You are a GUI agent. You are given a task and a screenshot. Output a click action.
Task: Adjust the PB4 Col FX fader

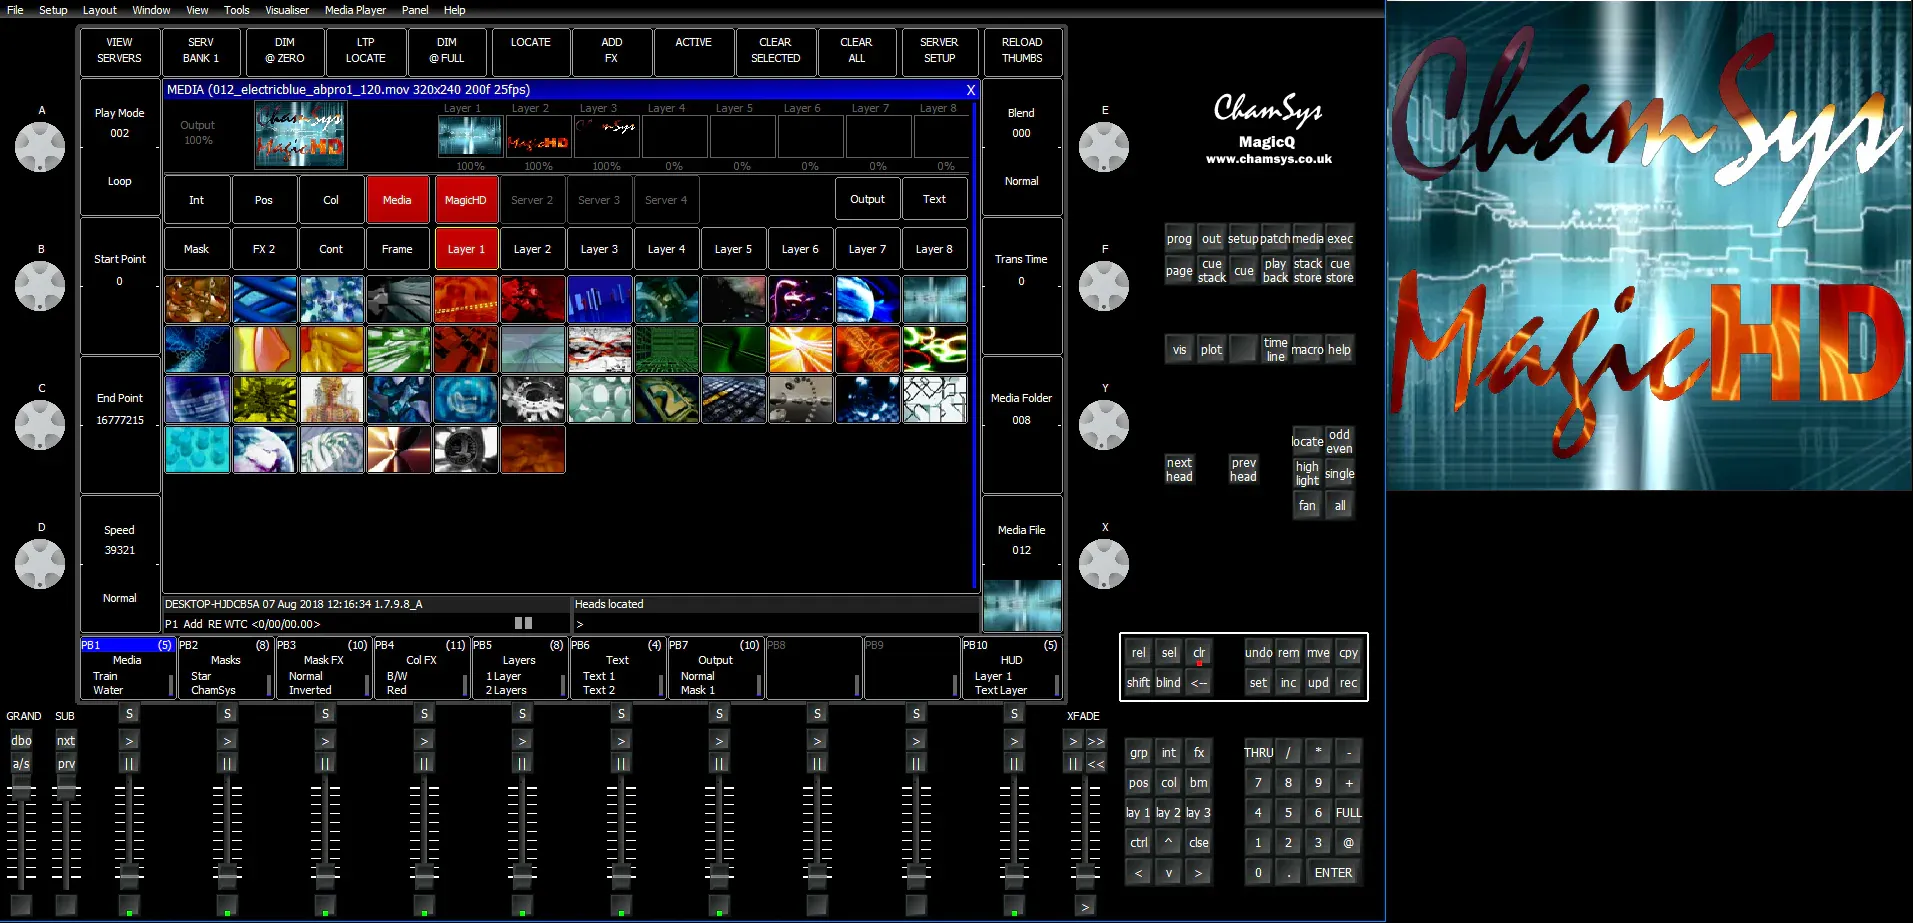pyautogui.click(x=424, y=879)
